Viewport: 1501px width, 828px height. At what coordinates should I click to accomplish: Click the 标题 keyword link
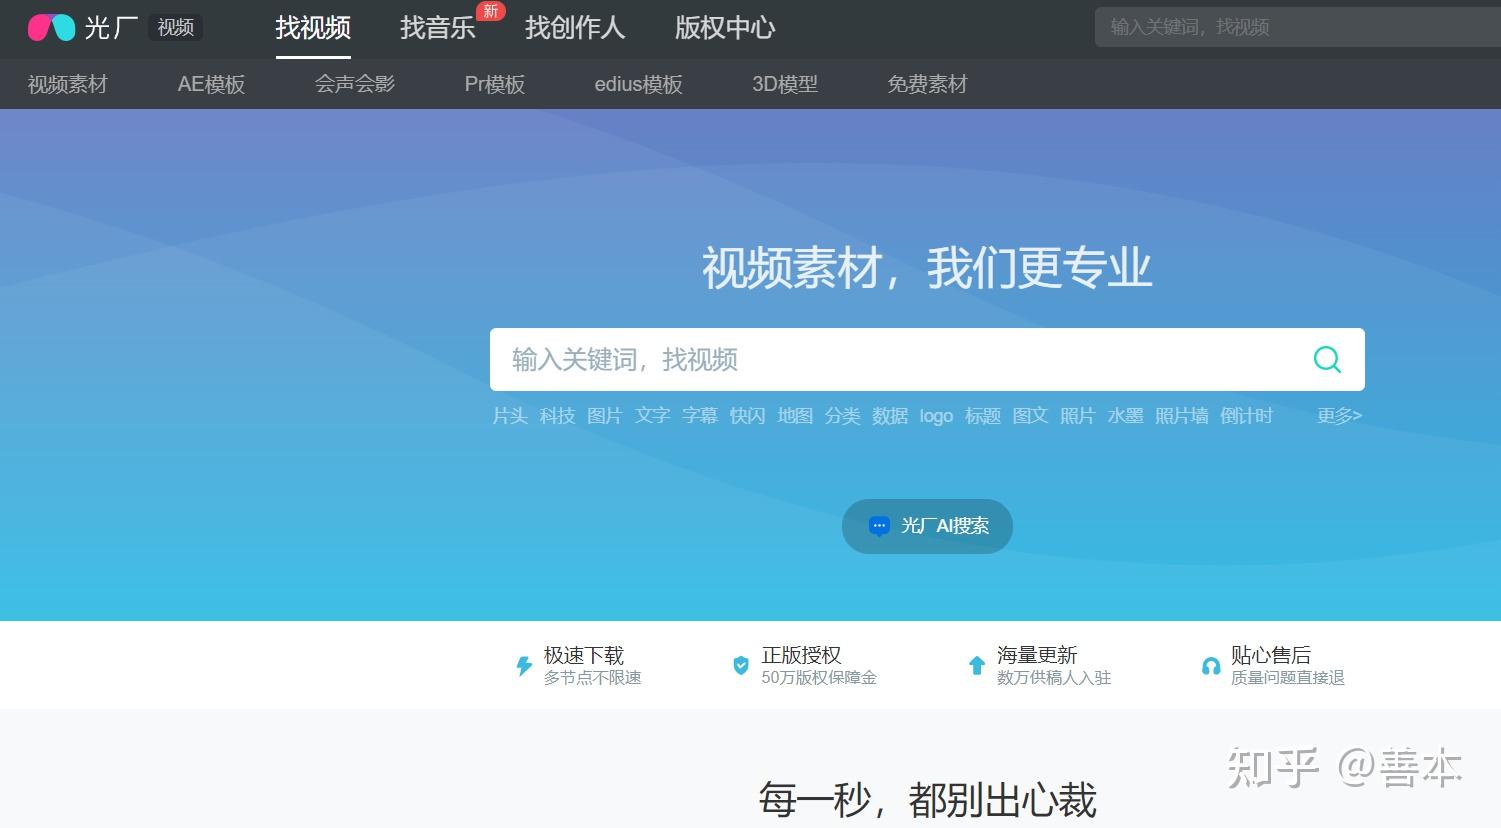click(x=983, y=415)
